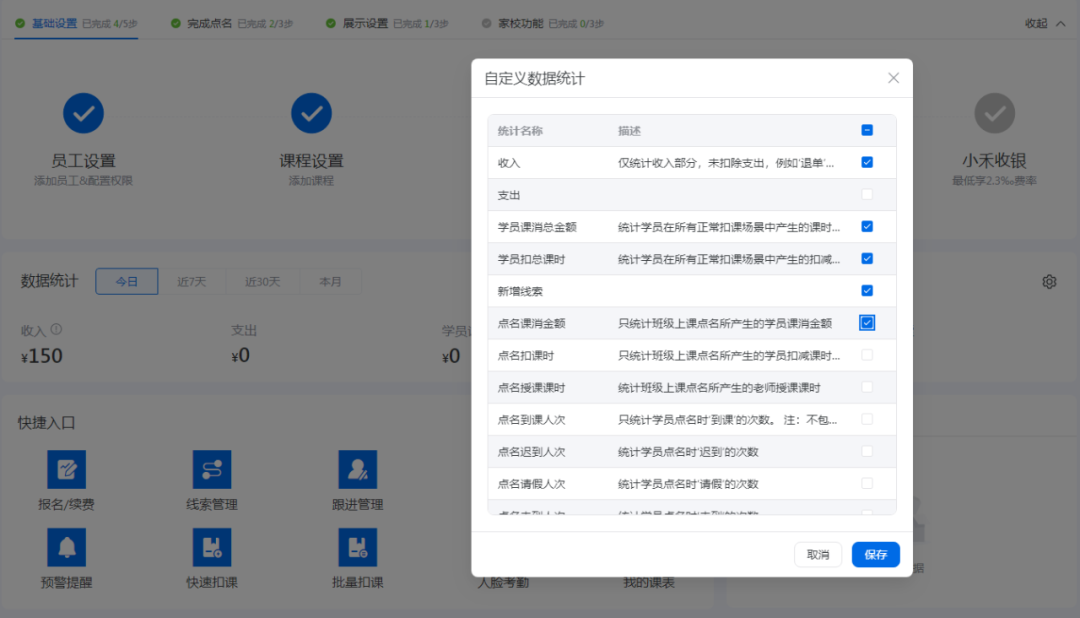Click the 课程设置 checkmark circle icon
Screen dimensions: 1080x618
pyautogui.click(x=311, y=114)
